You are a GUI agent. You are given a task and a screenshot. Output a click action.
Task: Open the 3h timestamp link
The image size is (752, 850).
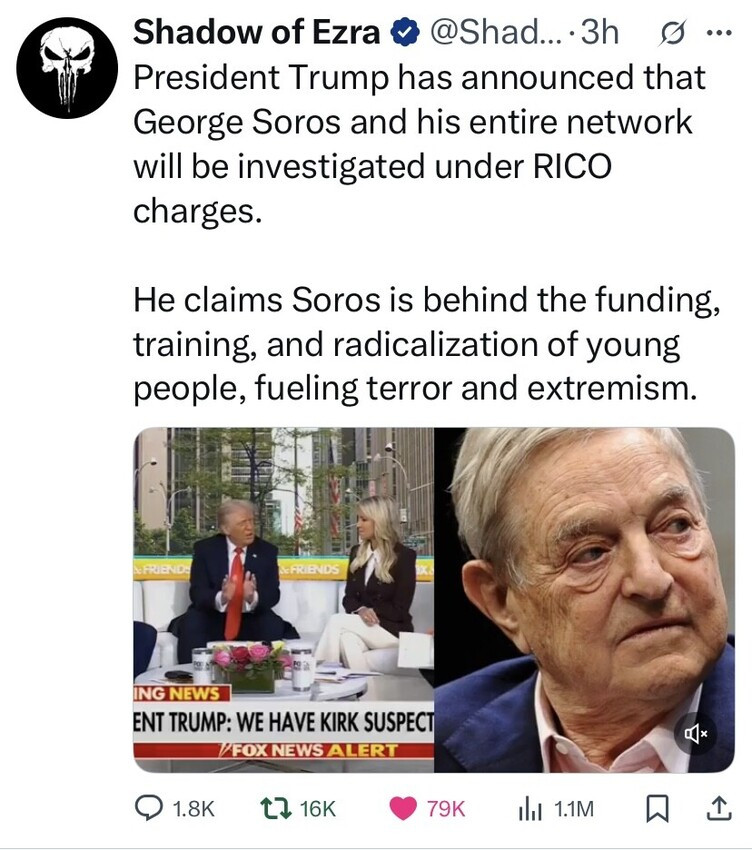pos(599,33)
